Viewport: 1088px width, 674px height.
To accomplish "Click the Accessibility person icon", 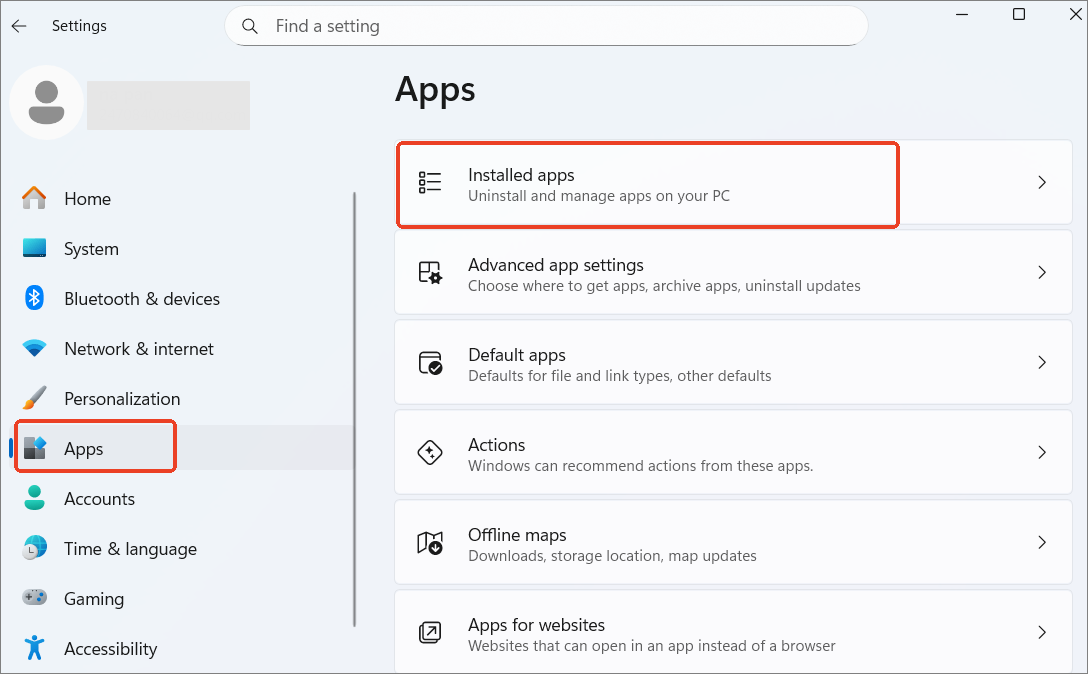I will [x=35, y=648].
